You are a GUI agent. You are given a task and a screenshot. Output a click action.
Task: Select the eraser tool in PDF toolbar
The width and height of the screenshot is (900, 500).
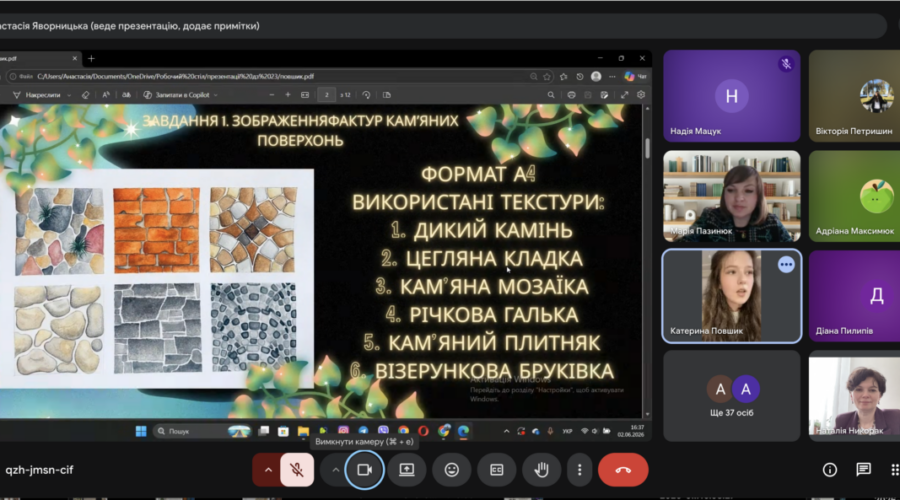pos(86,95)
